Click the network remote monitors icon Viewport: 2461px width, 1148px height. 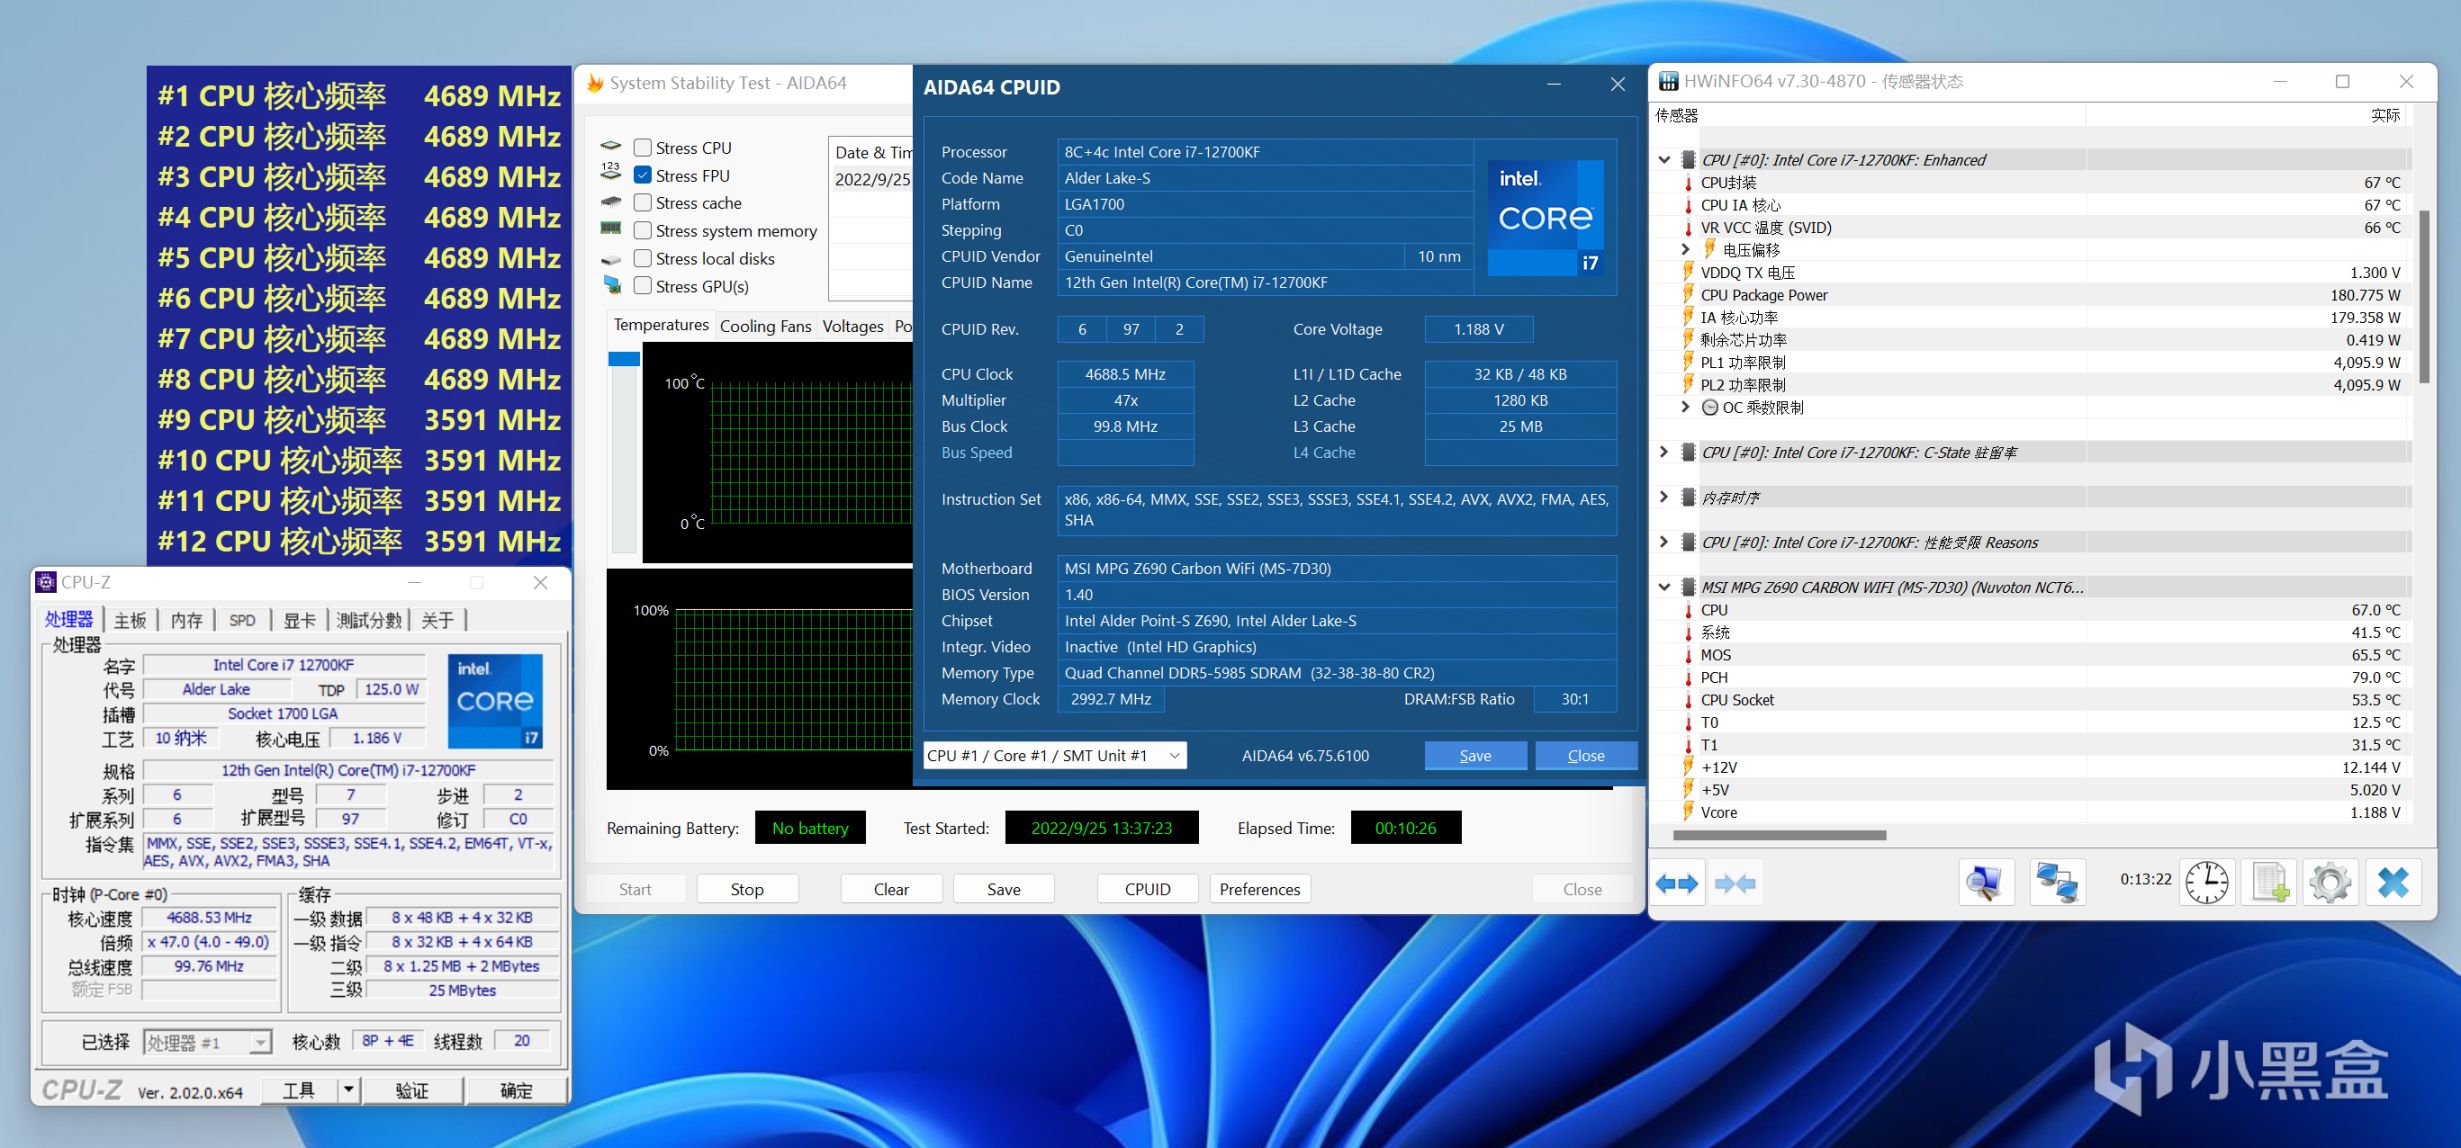[2058, 884]
